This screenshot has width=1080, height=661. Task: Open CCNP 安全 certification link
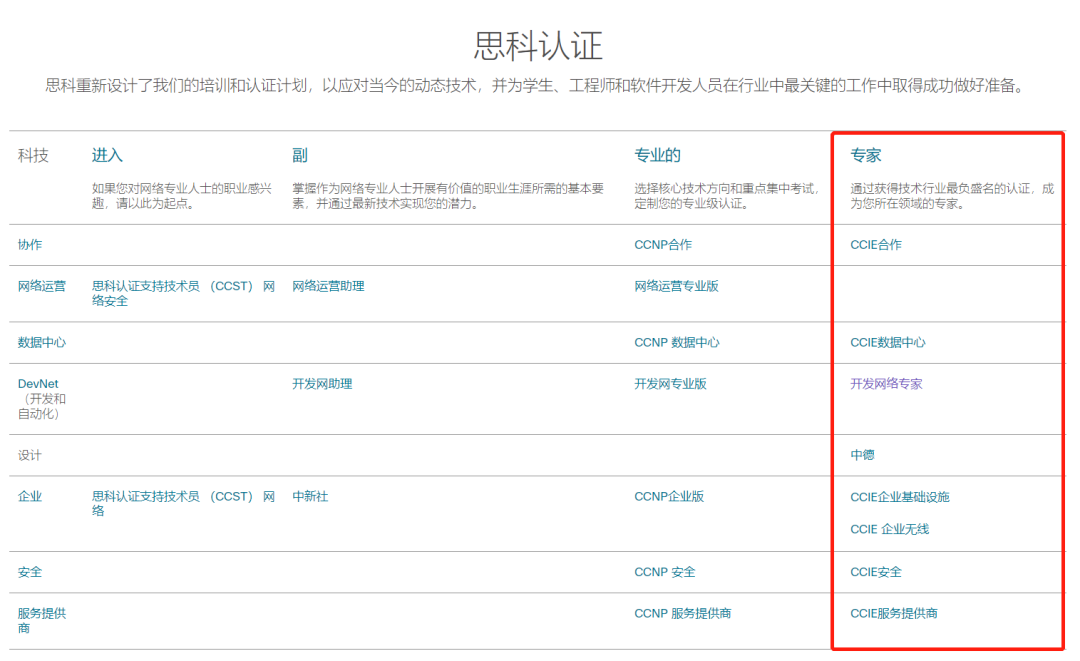665,572
